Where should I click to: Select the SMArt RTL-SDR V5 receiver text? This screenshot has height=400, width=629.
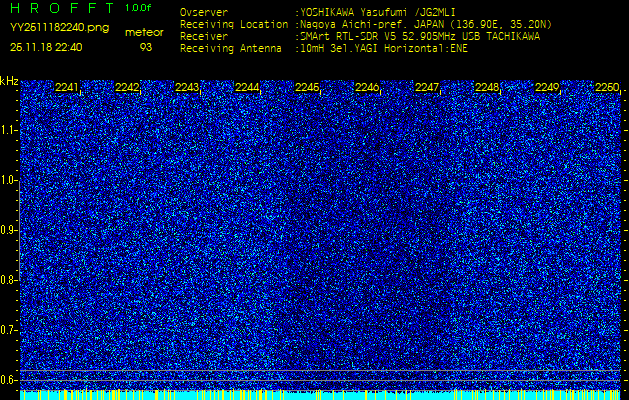click(x=420, y=37)
